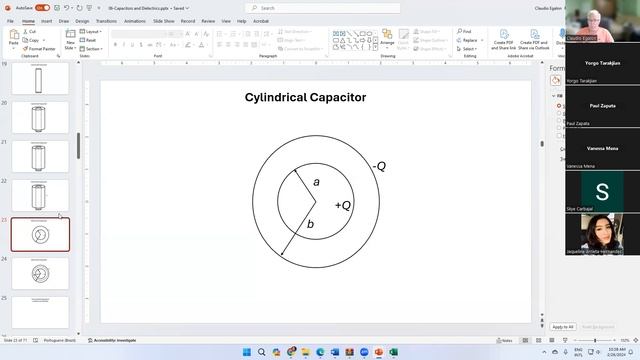640x360 pixels.
Task: Click Replace in Editing group
Action: (x=467, y=40)
